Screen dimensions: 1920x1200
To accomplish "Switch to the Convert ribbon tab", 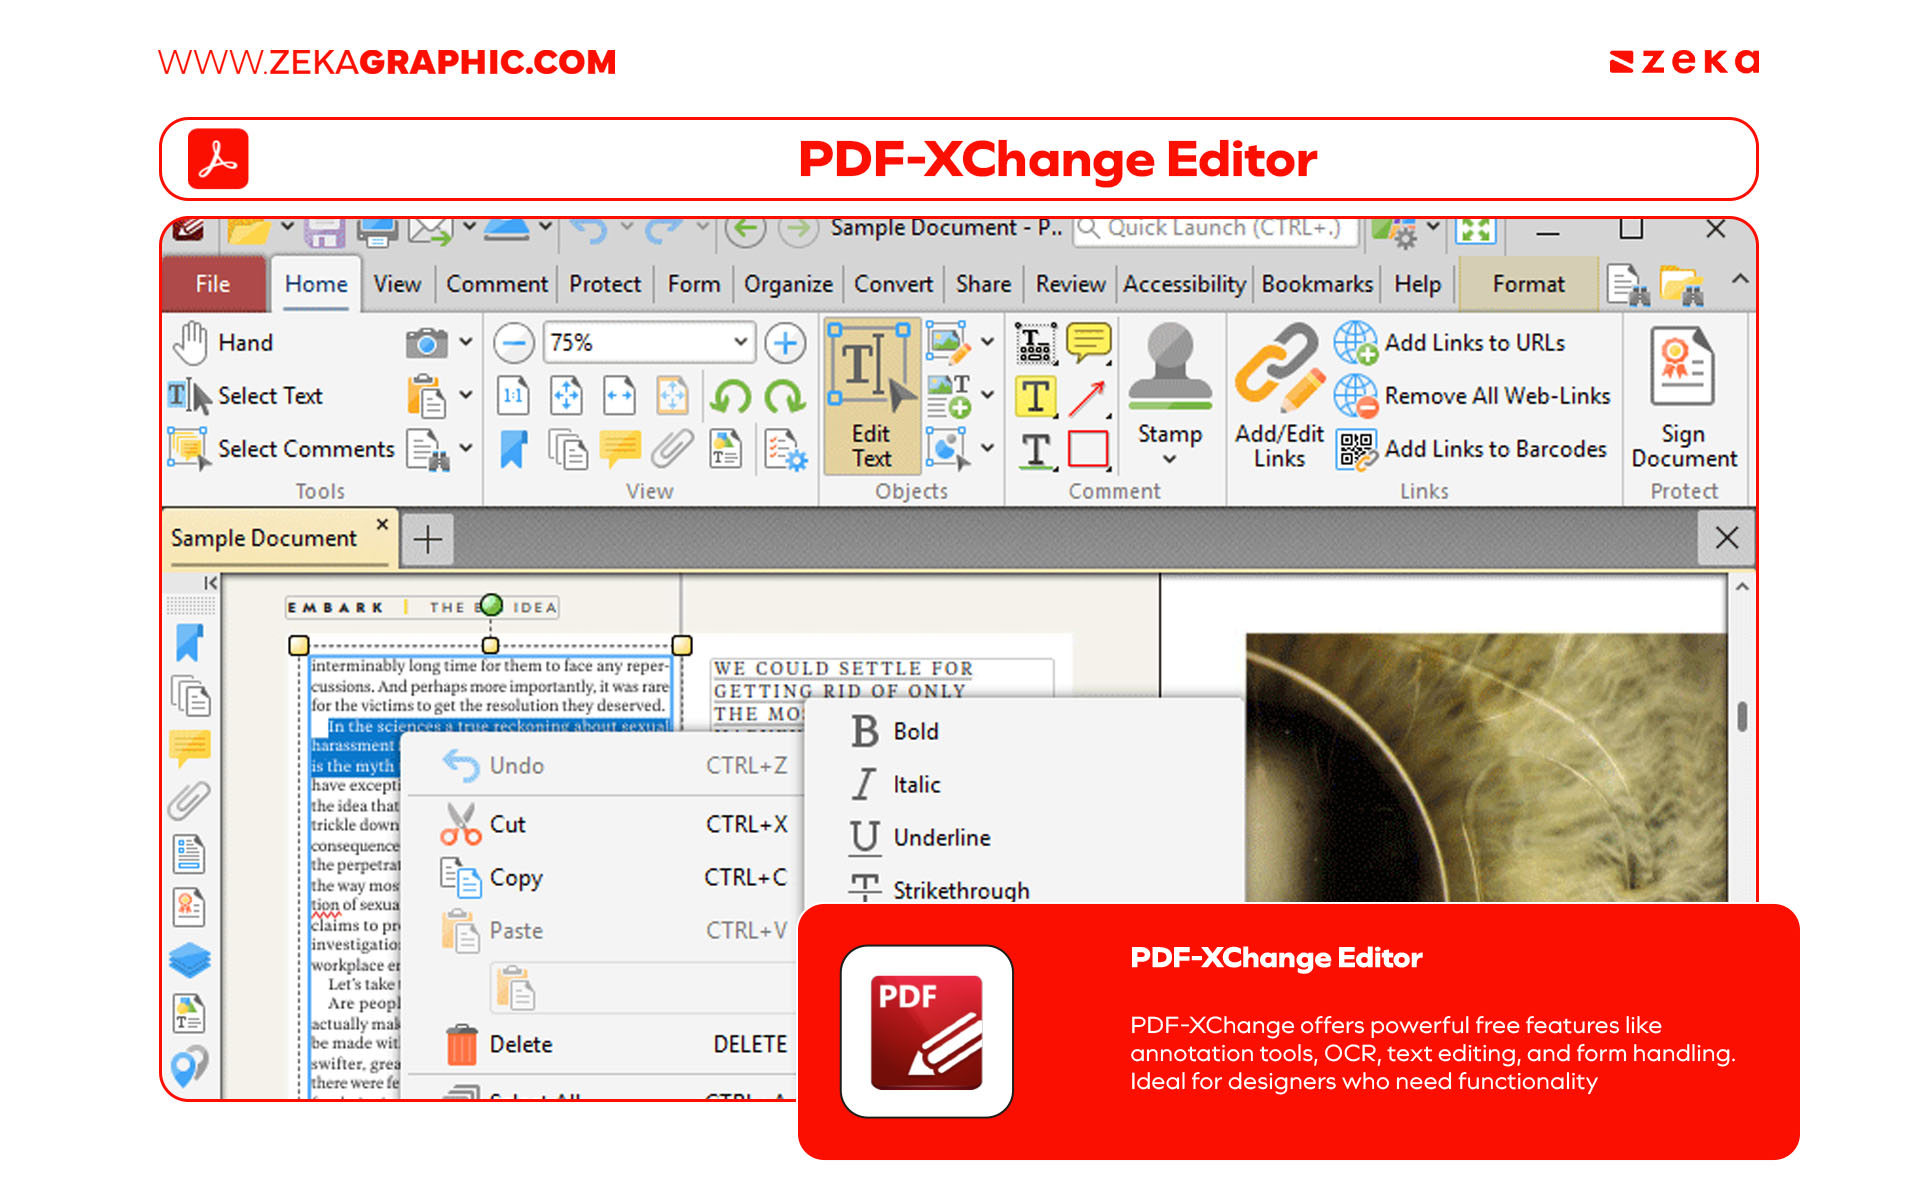I will [893, 285].
